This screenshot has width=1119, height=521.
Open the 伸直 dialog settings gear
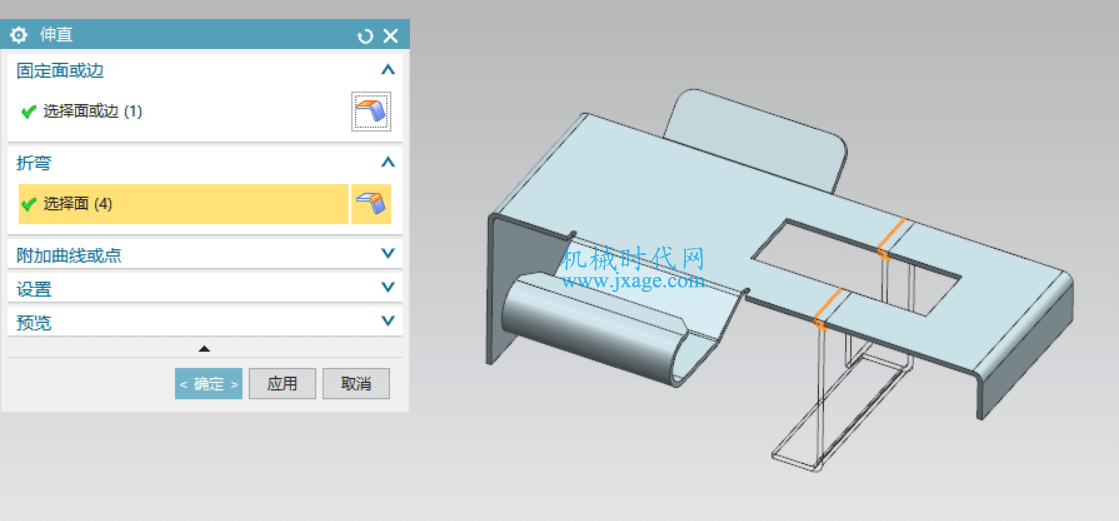point(19,35)
